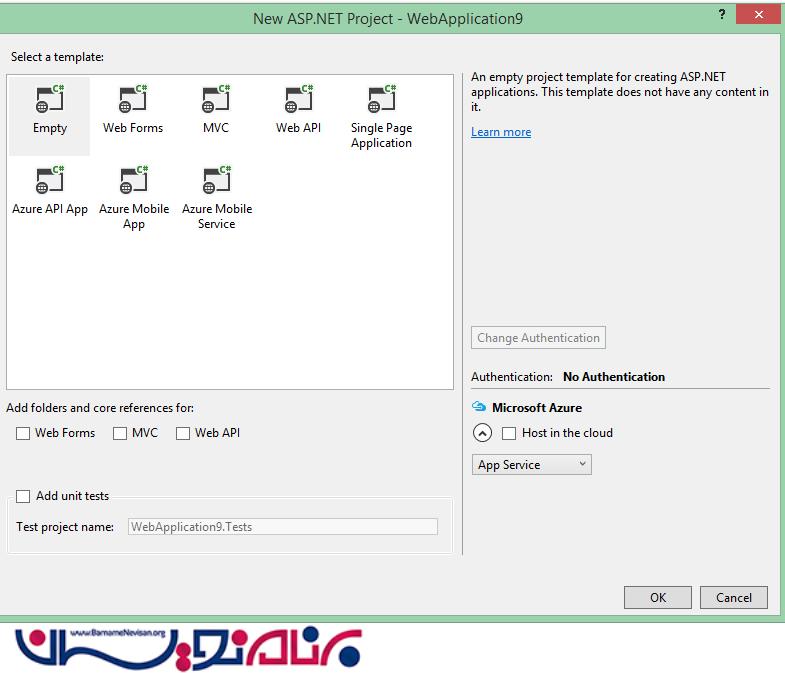Screen dimensions: 785x673
Task: Pick the Azure Mobile App template
Action: point(134,197)
